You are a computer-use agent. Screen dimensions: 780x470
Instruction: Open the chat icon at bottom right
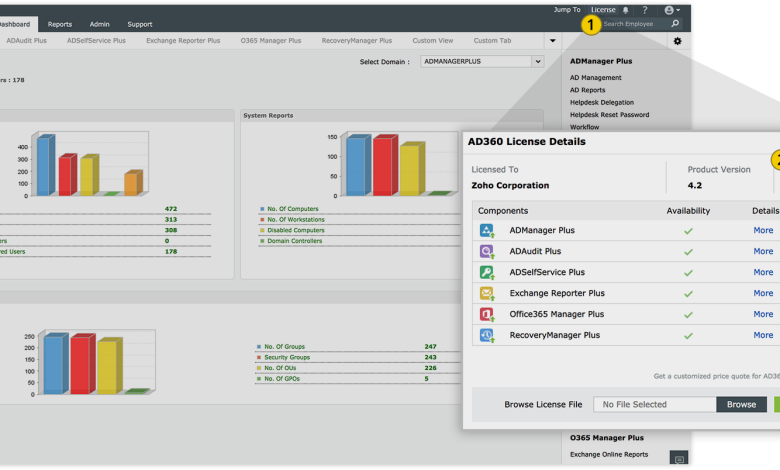(679, 458)
